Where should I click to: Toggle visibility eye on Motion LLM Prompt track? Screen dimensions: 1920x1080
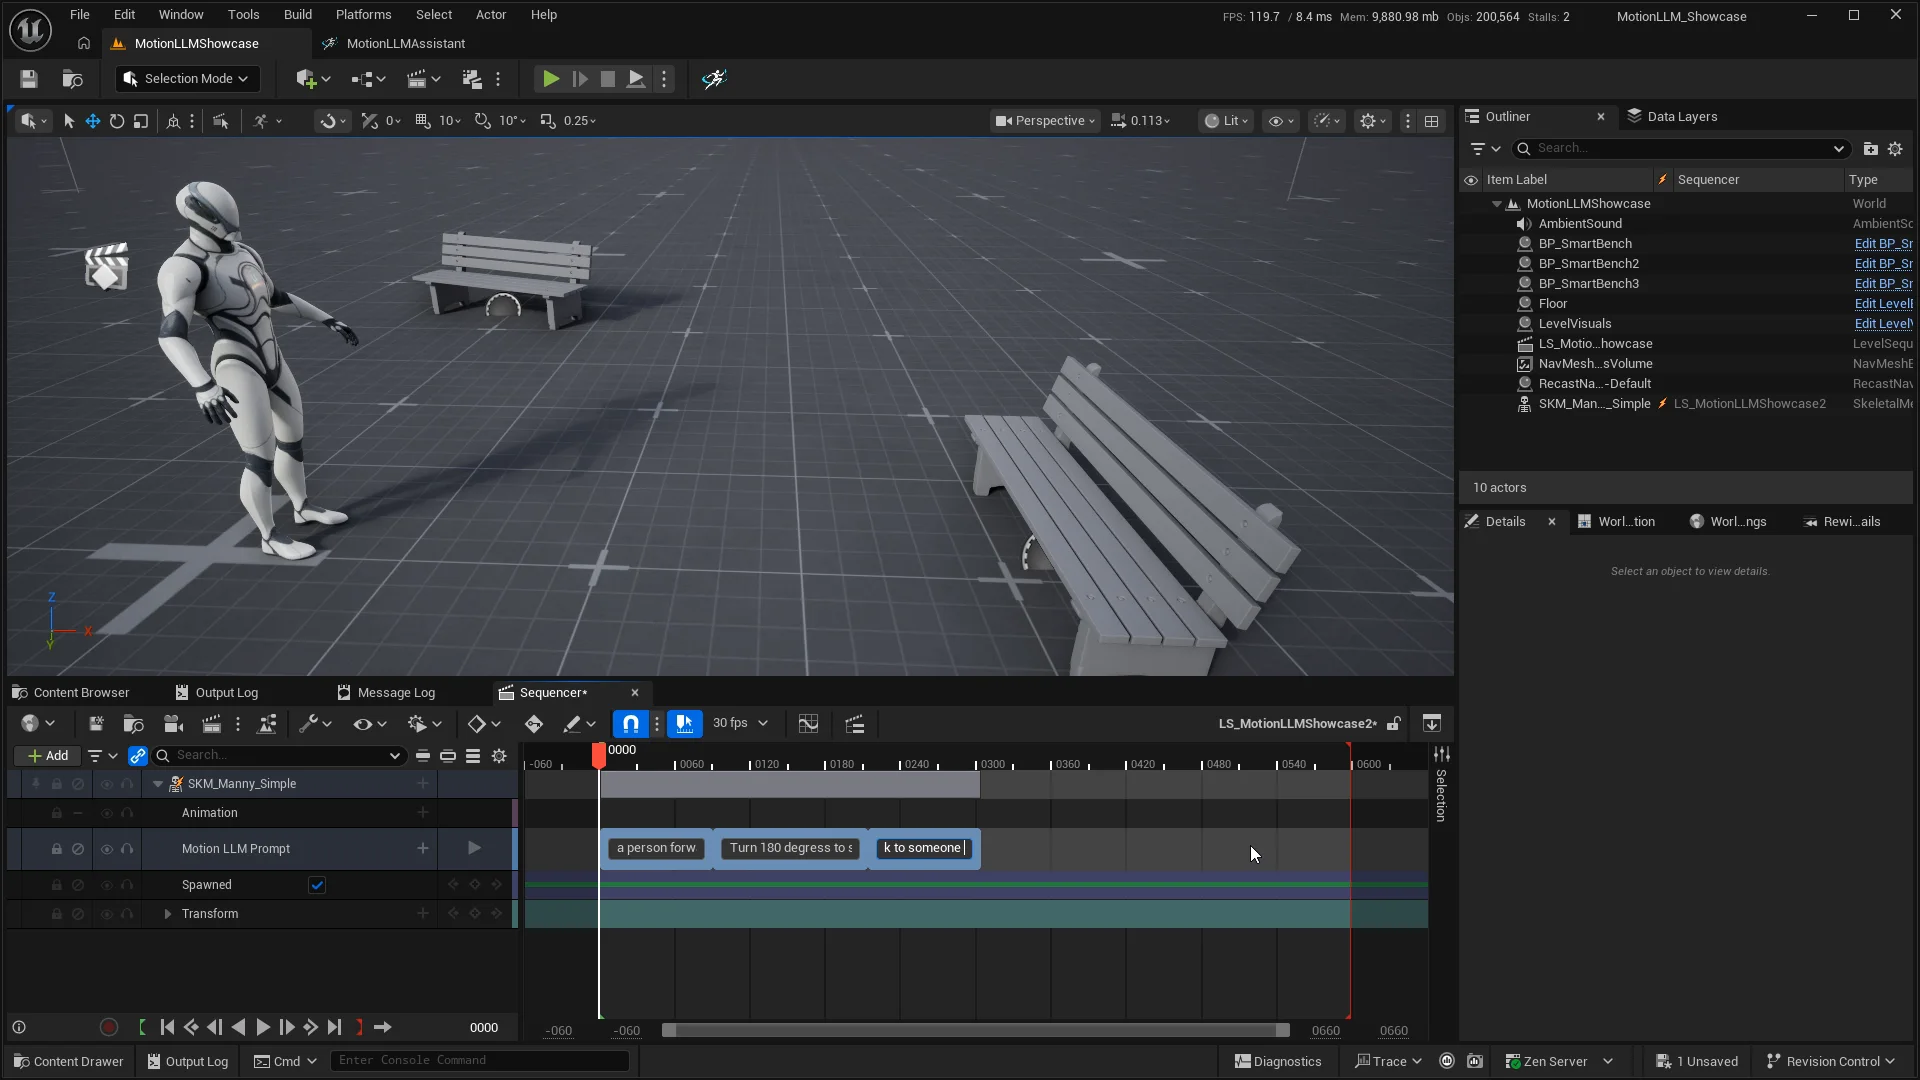tap(106, 849)
